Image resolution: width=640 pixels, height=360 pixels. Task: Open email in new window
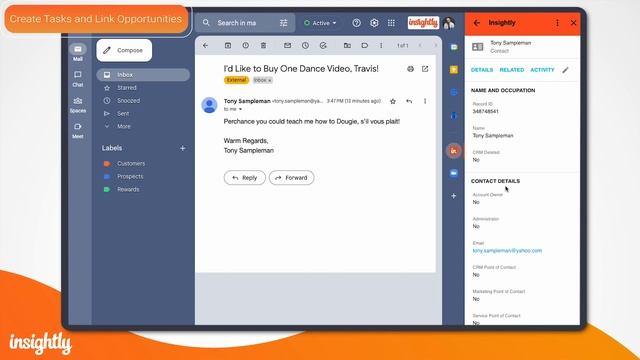425,69
